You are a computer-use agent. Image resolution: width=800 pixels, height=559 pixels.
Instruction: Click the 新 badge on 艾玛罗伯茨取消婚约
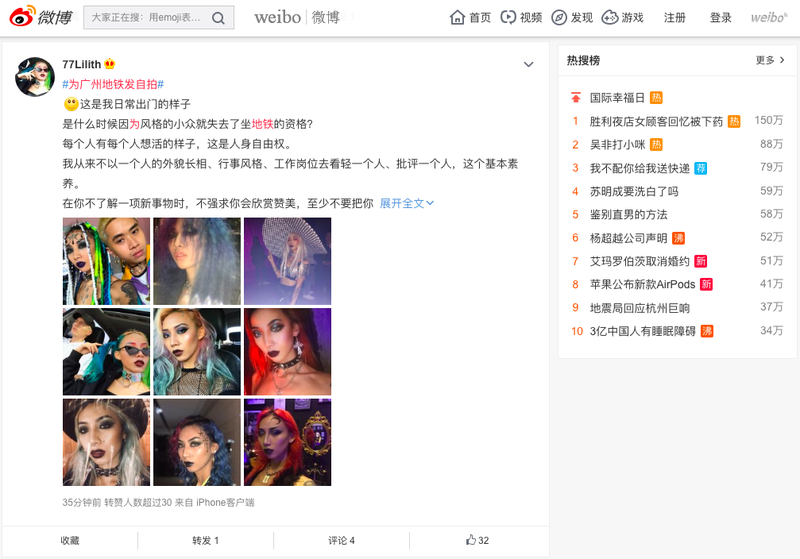701,262
